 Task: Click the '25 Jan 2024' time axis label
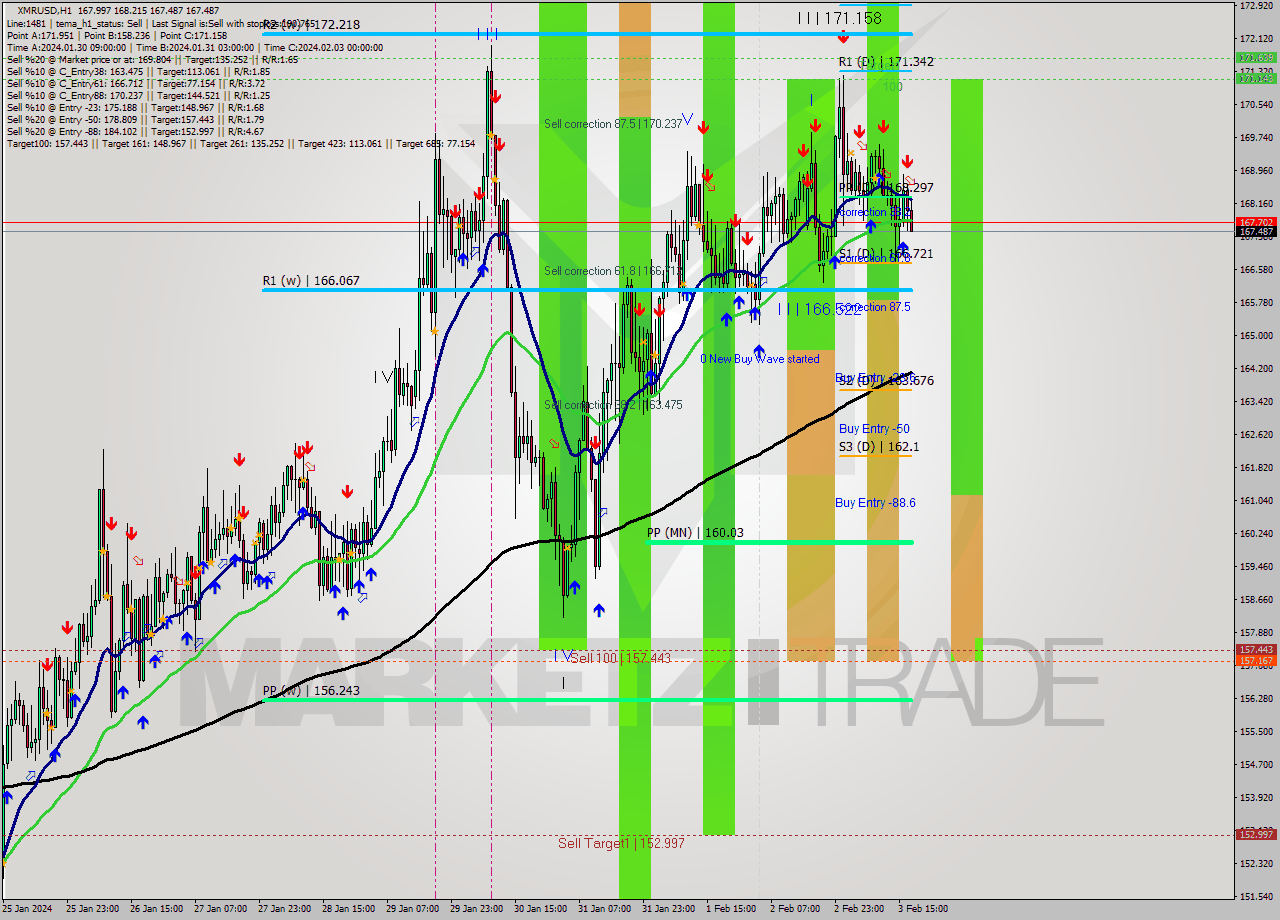28,909
